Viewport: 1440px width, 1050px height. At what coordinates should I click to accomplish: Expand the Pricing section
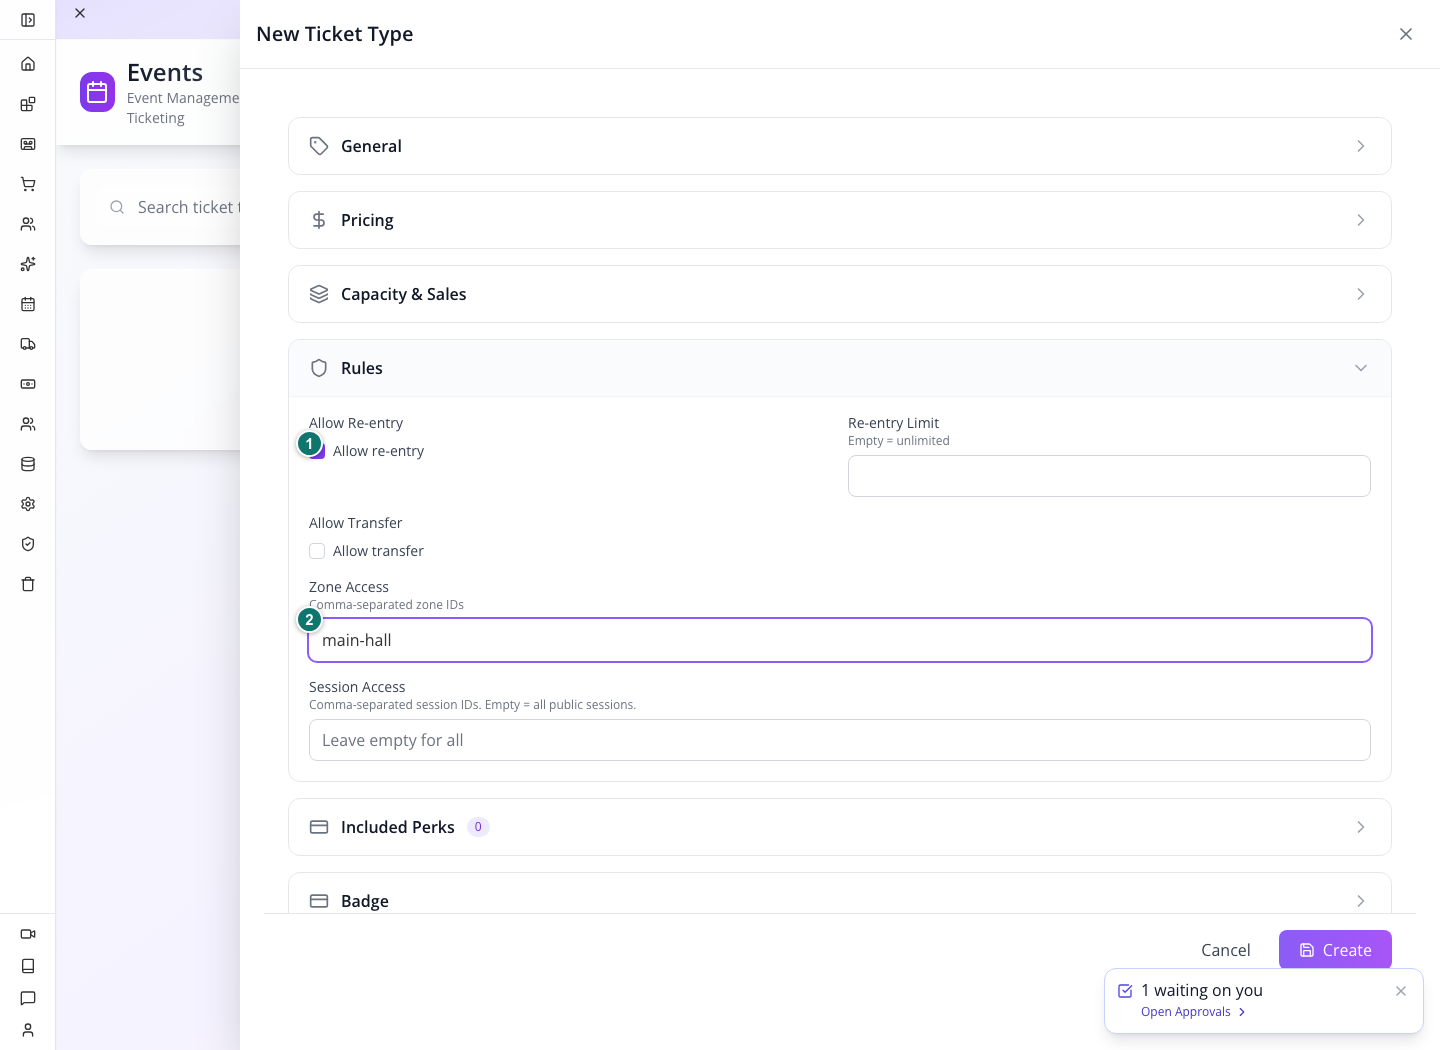pos(840,220)
